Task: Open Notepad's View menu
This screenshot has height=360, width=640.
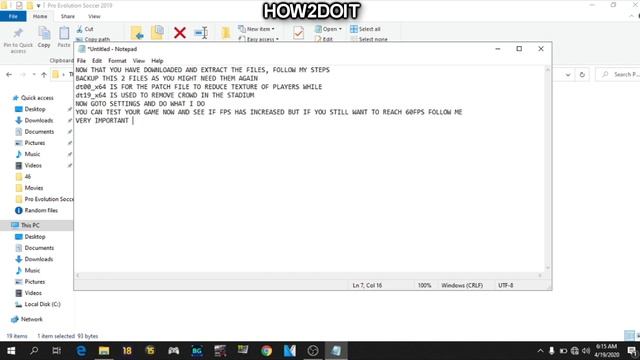Action: coord(139,60)
